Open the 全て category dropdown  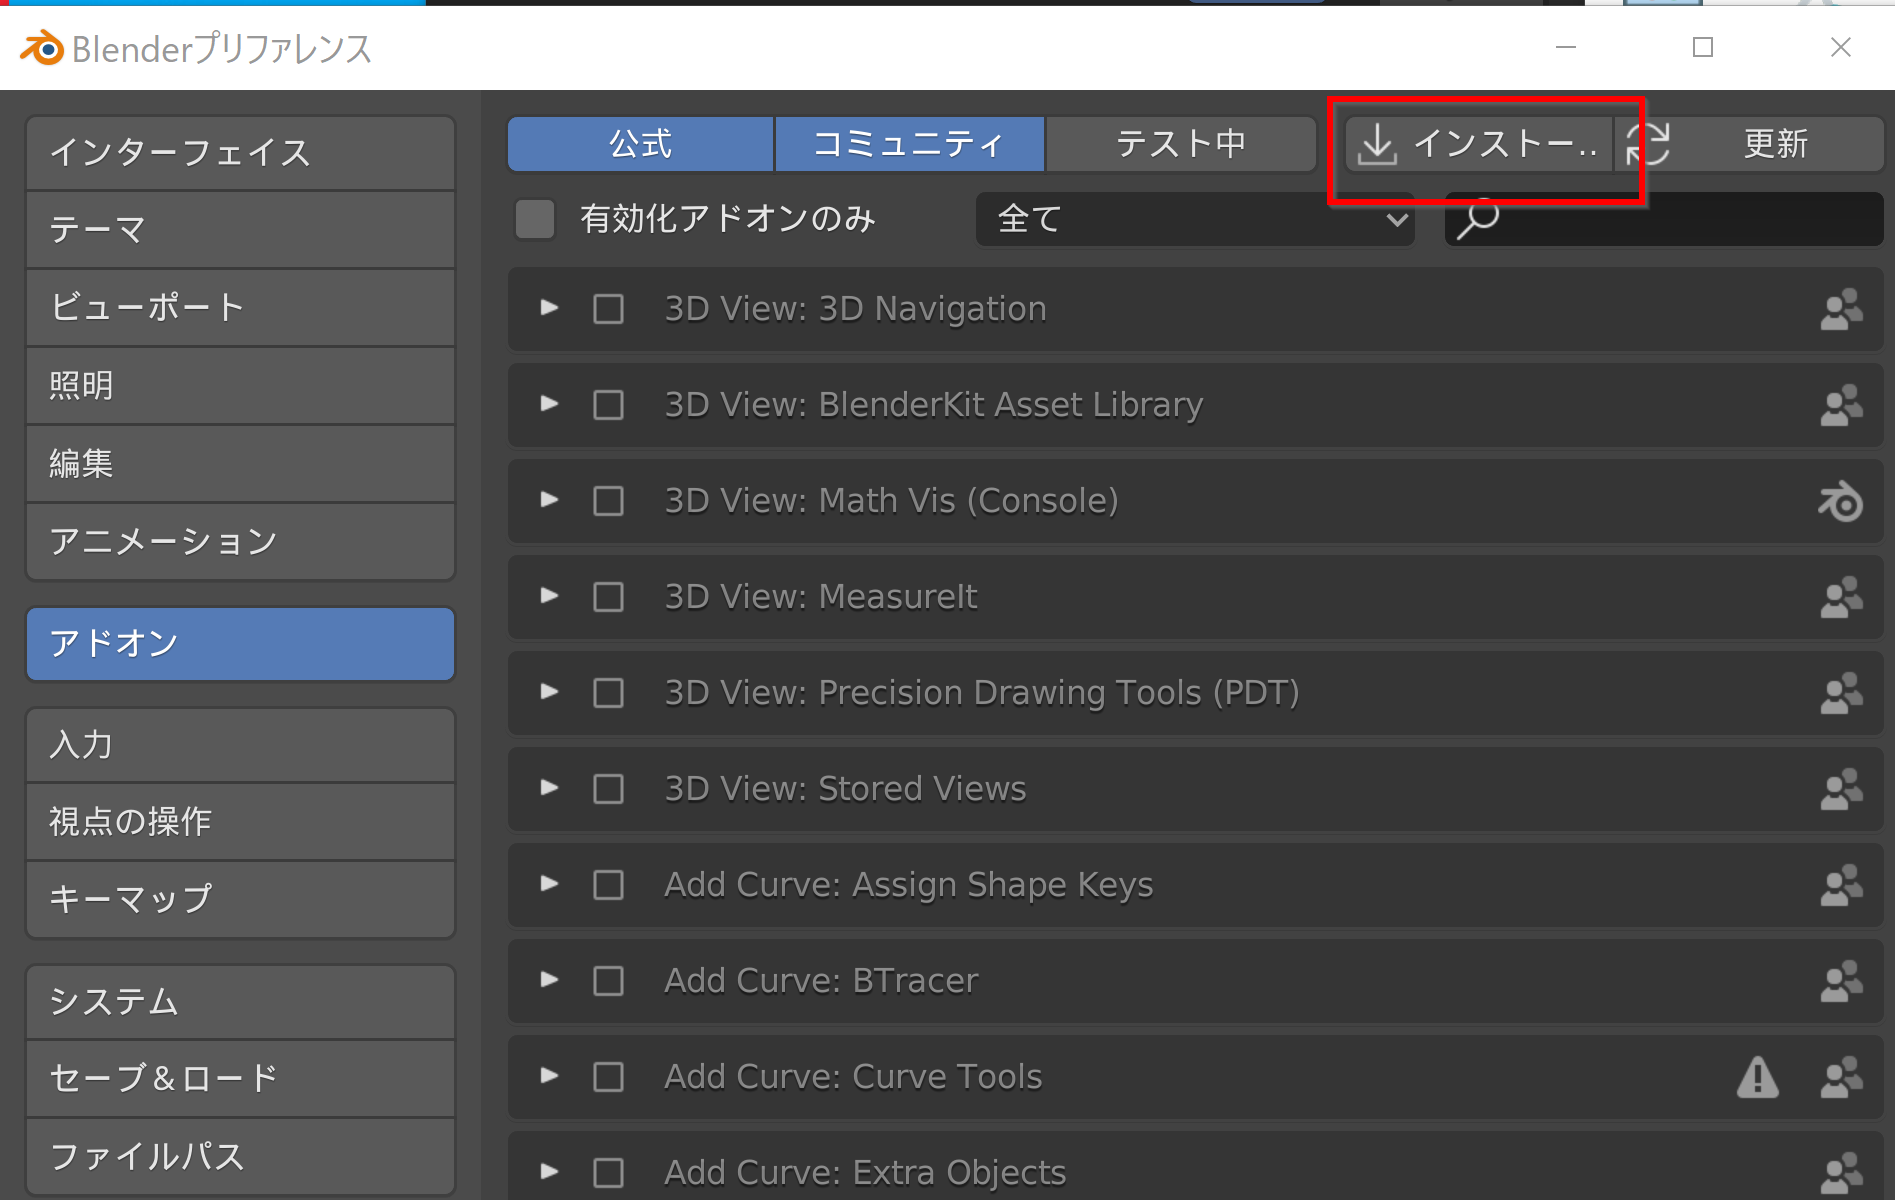[x=1195, y=219]
